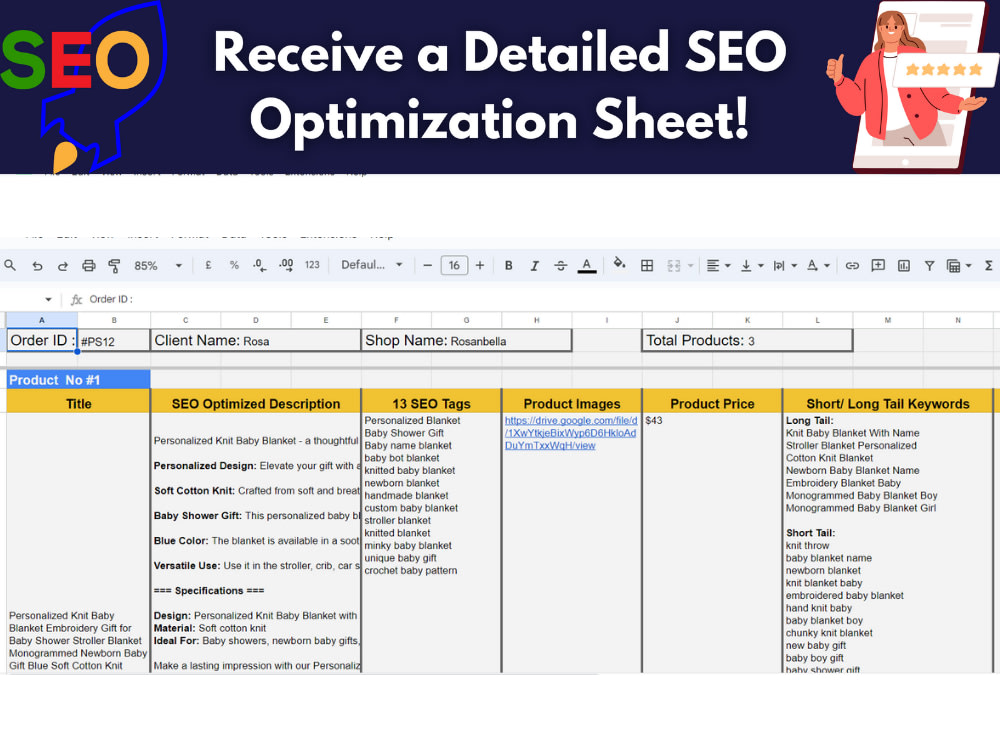The height and width of the screenshot is (750, 1000).
Task: Decrease decimal places
Action: pyautogui.click(x=260, y=265)
